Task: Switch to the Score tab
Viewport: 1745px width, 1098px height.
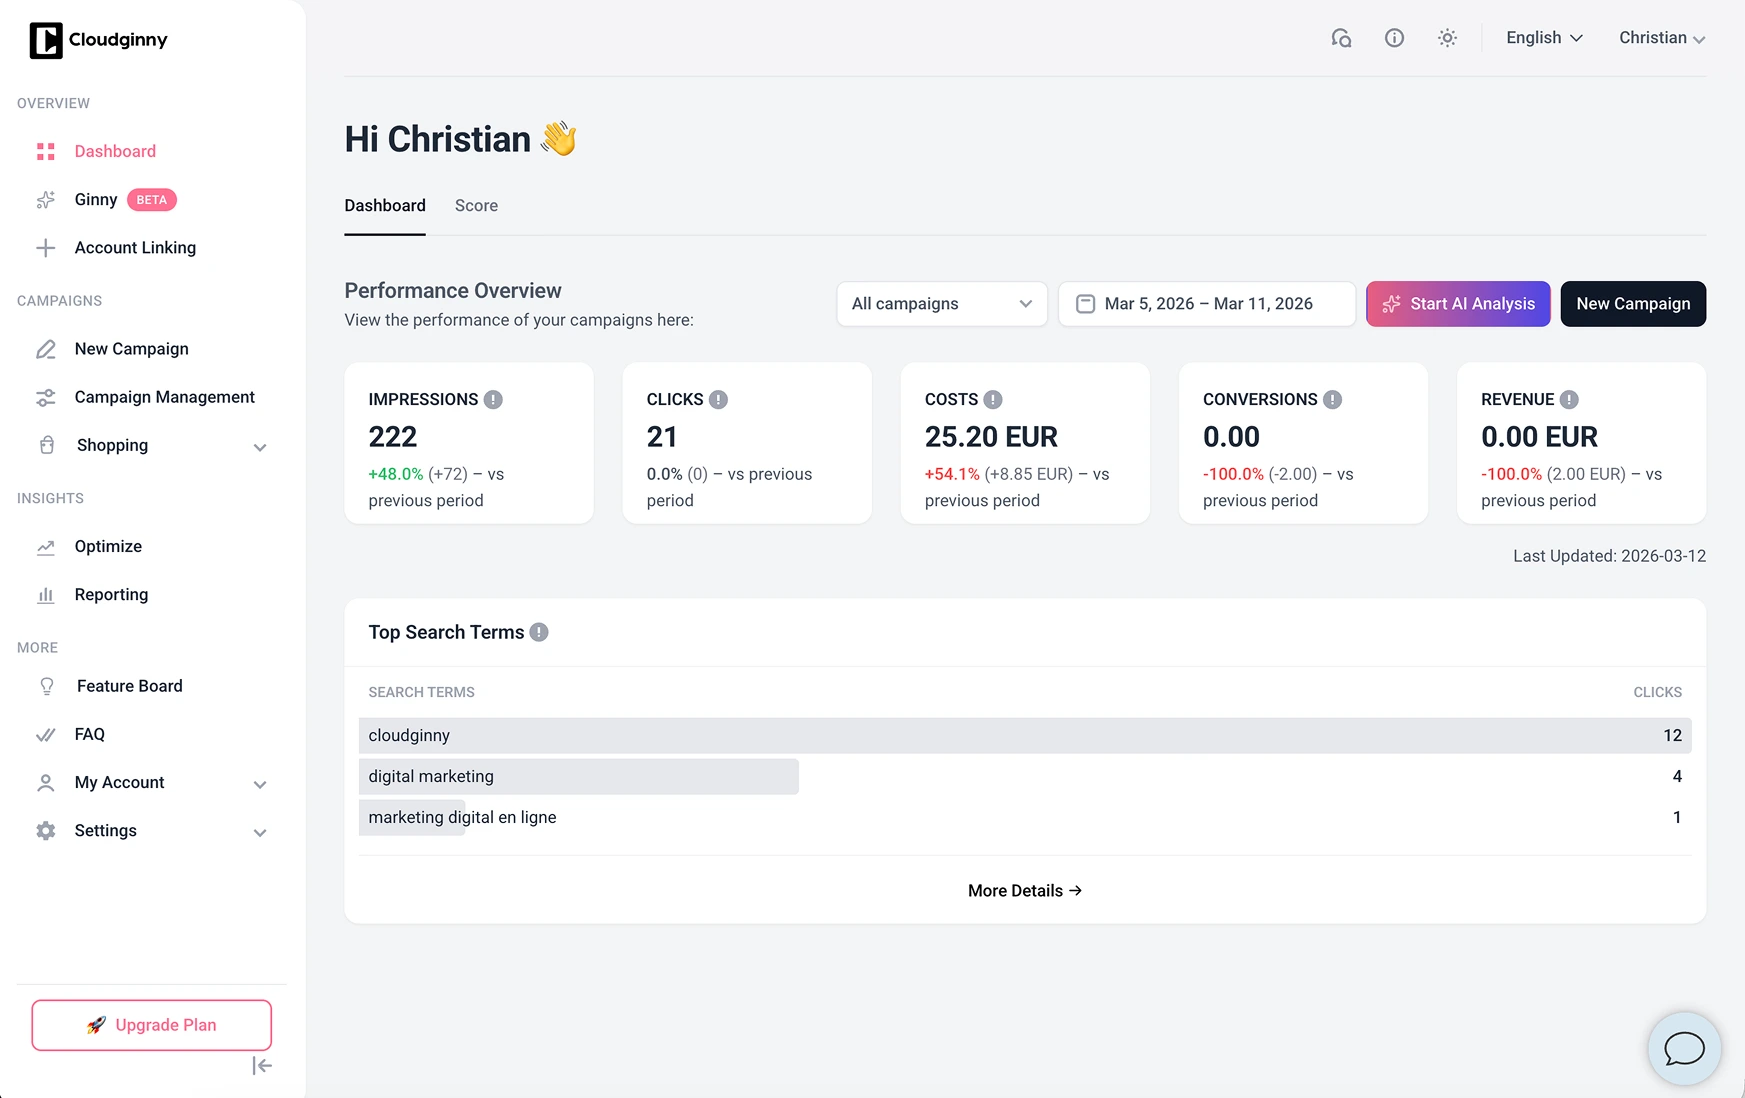Action: (476, 205)
